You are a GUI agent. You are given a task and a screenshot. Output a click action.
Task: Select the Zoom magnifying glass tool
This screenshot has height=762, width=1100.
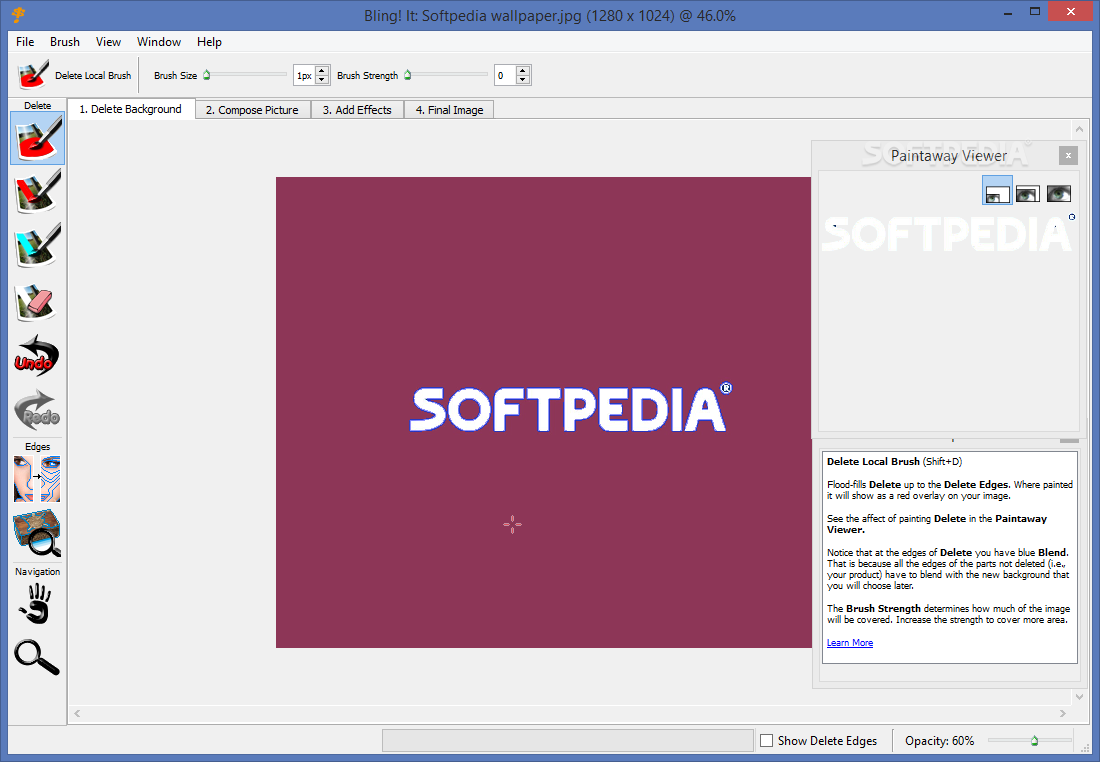click(x=36, y=657)
